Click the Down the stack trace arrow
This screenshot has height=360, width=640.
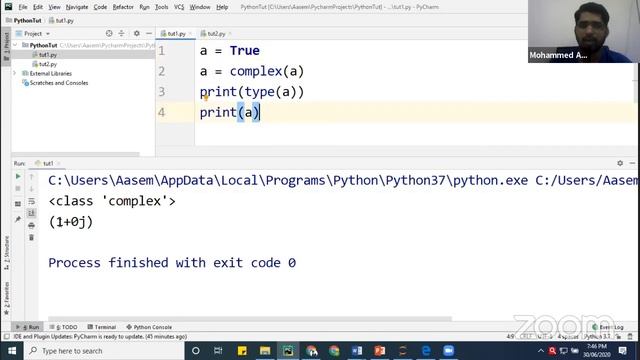(x=31, y=189)
